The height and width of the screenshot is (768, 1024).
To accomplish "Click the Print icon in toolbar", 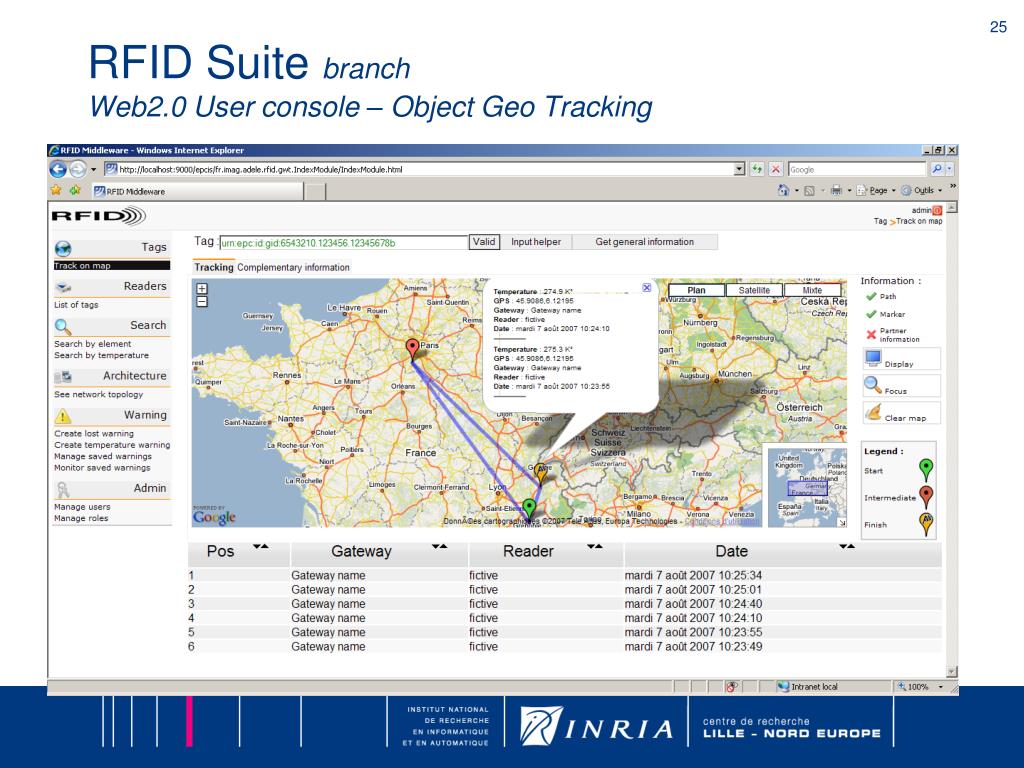I will [836, 190].
